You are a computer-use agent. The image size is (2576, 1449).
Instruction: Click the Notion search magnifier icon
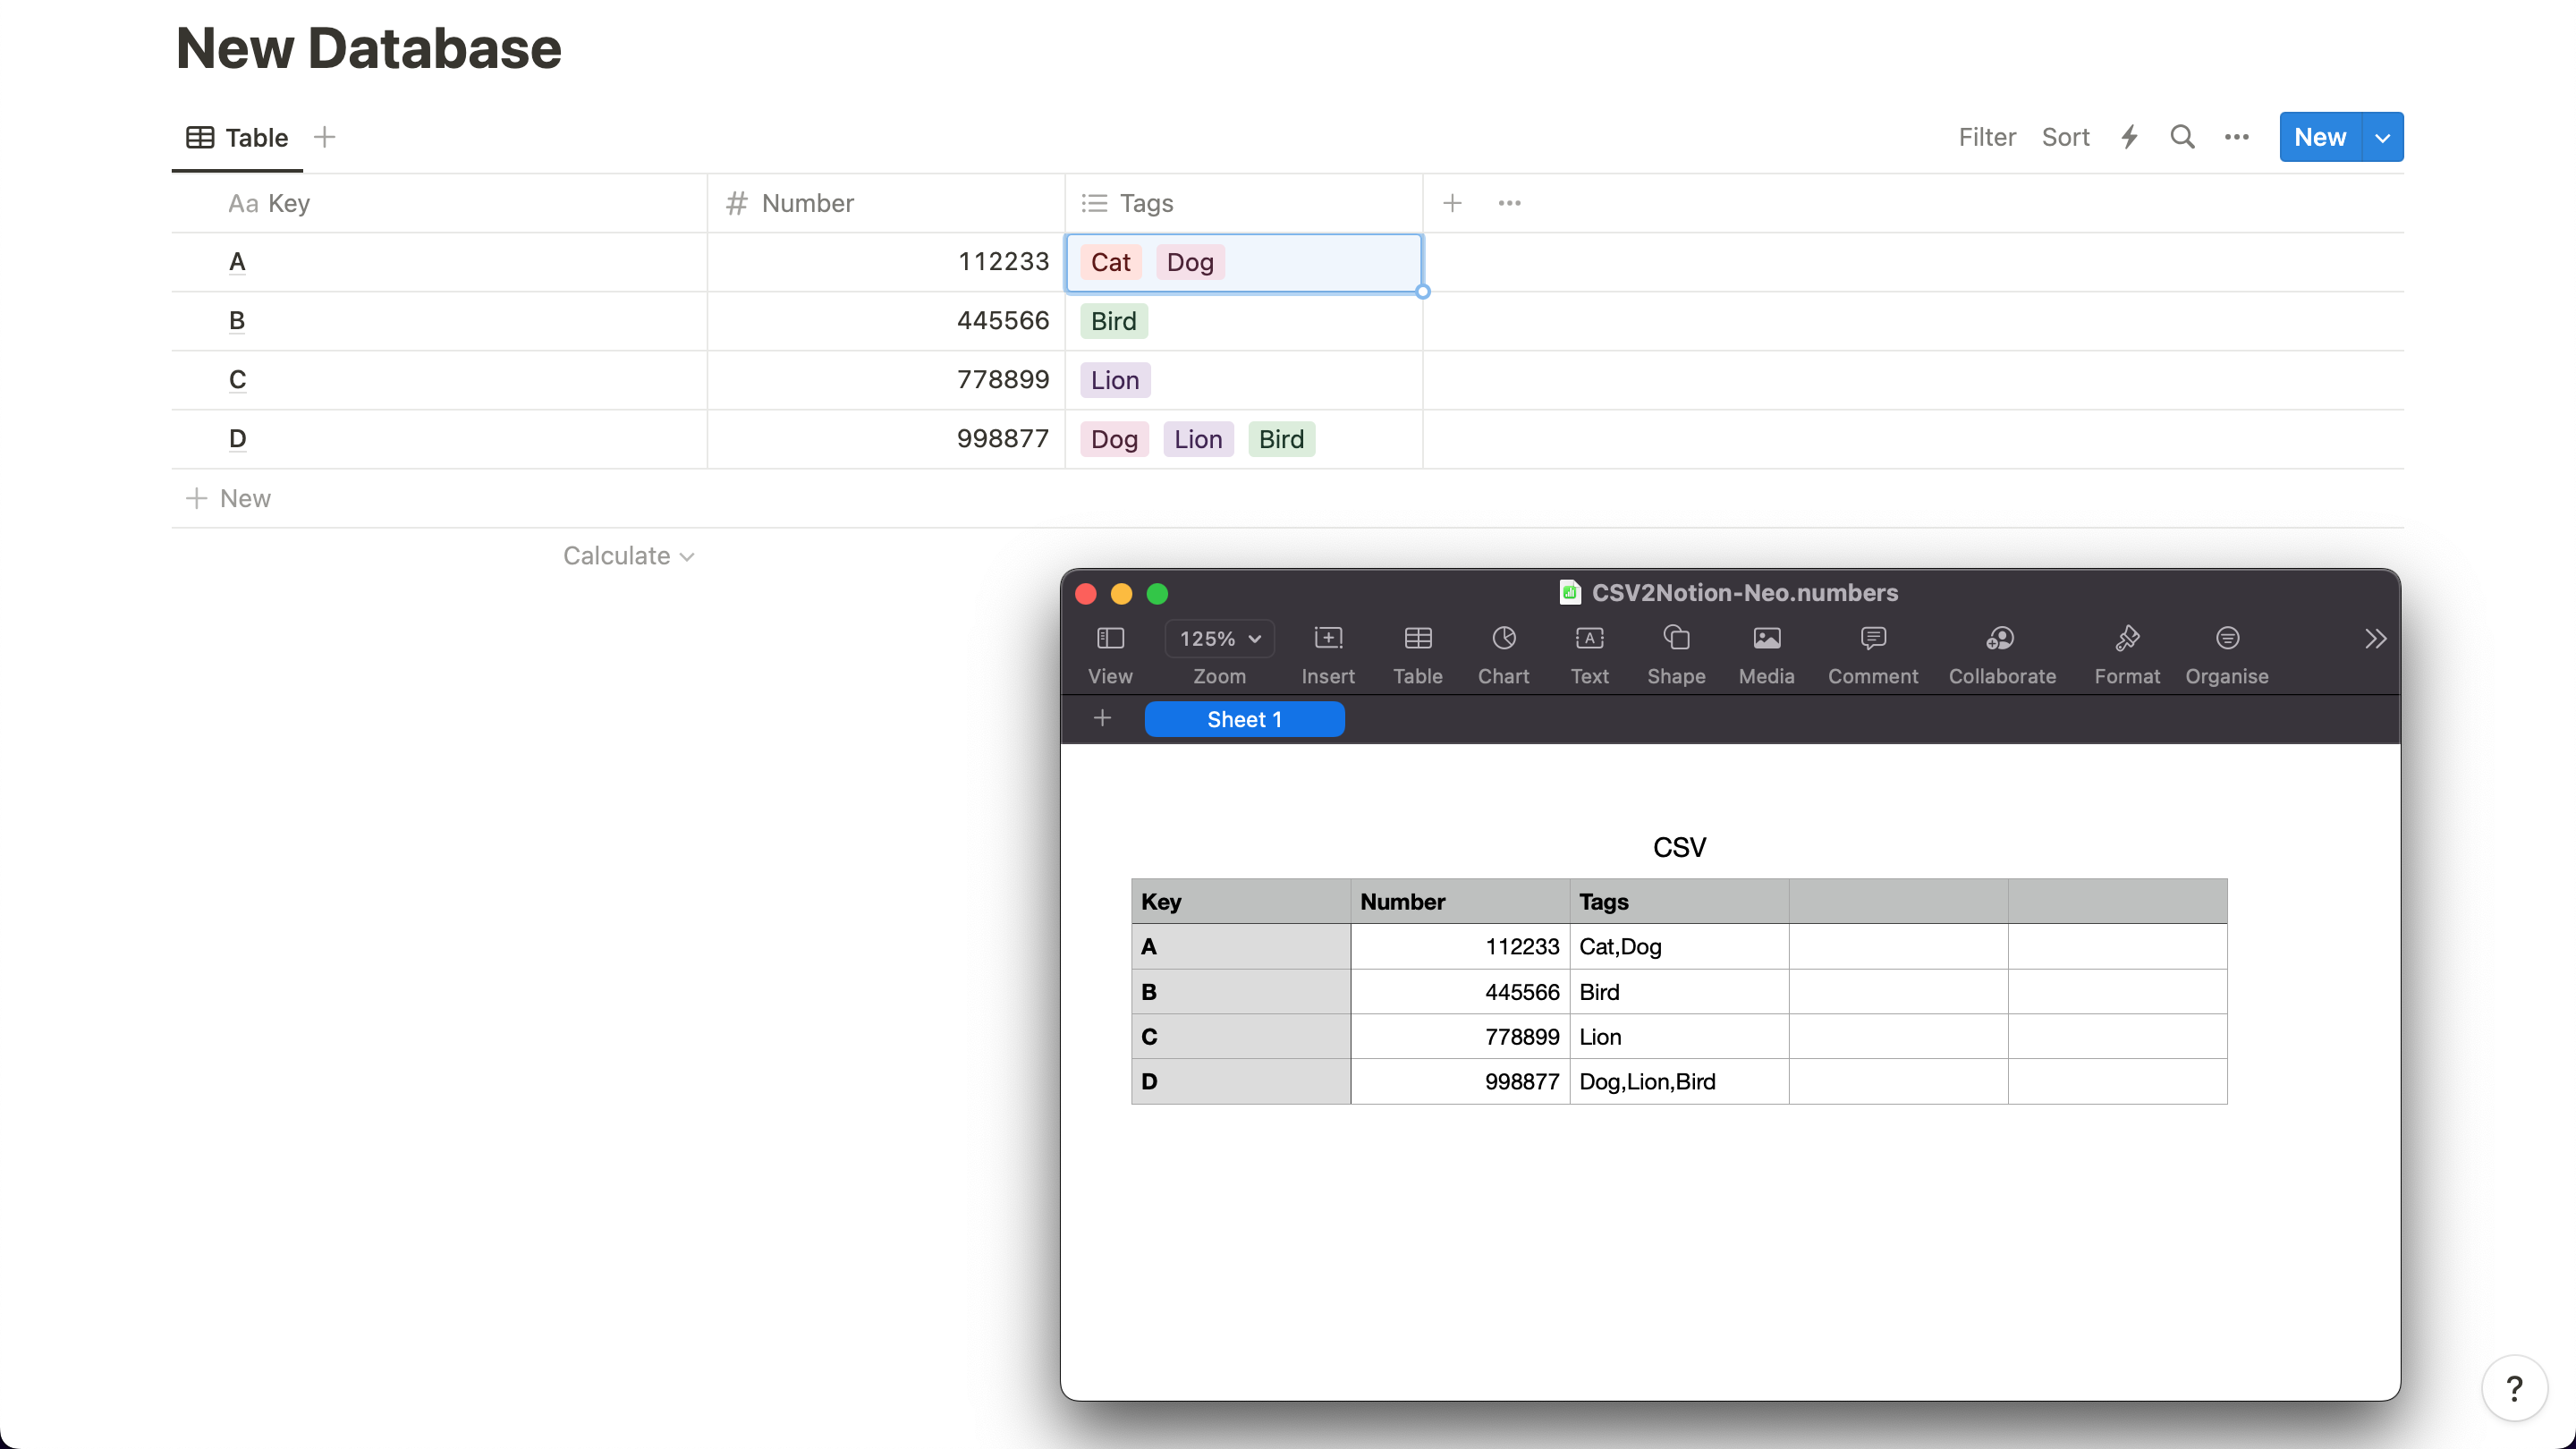(x=2182, y=137)
